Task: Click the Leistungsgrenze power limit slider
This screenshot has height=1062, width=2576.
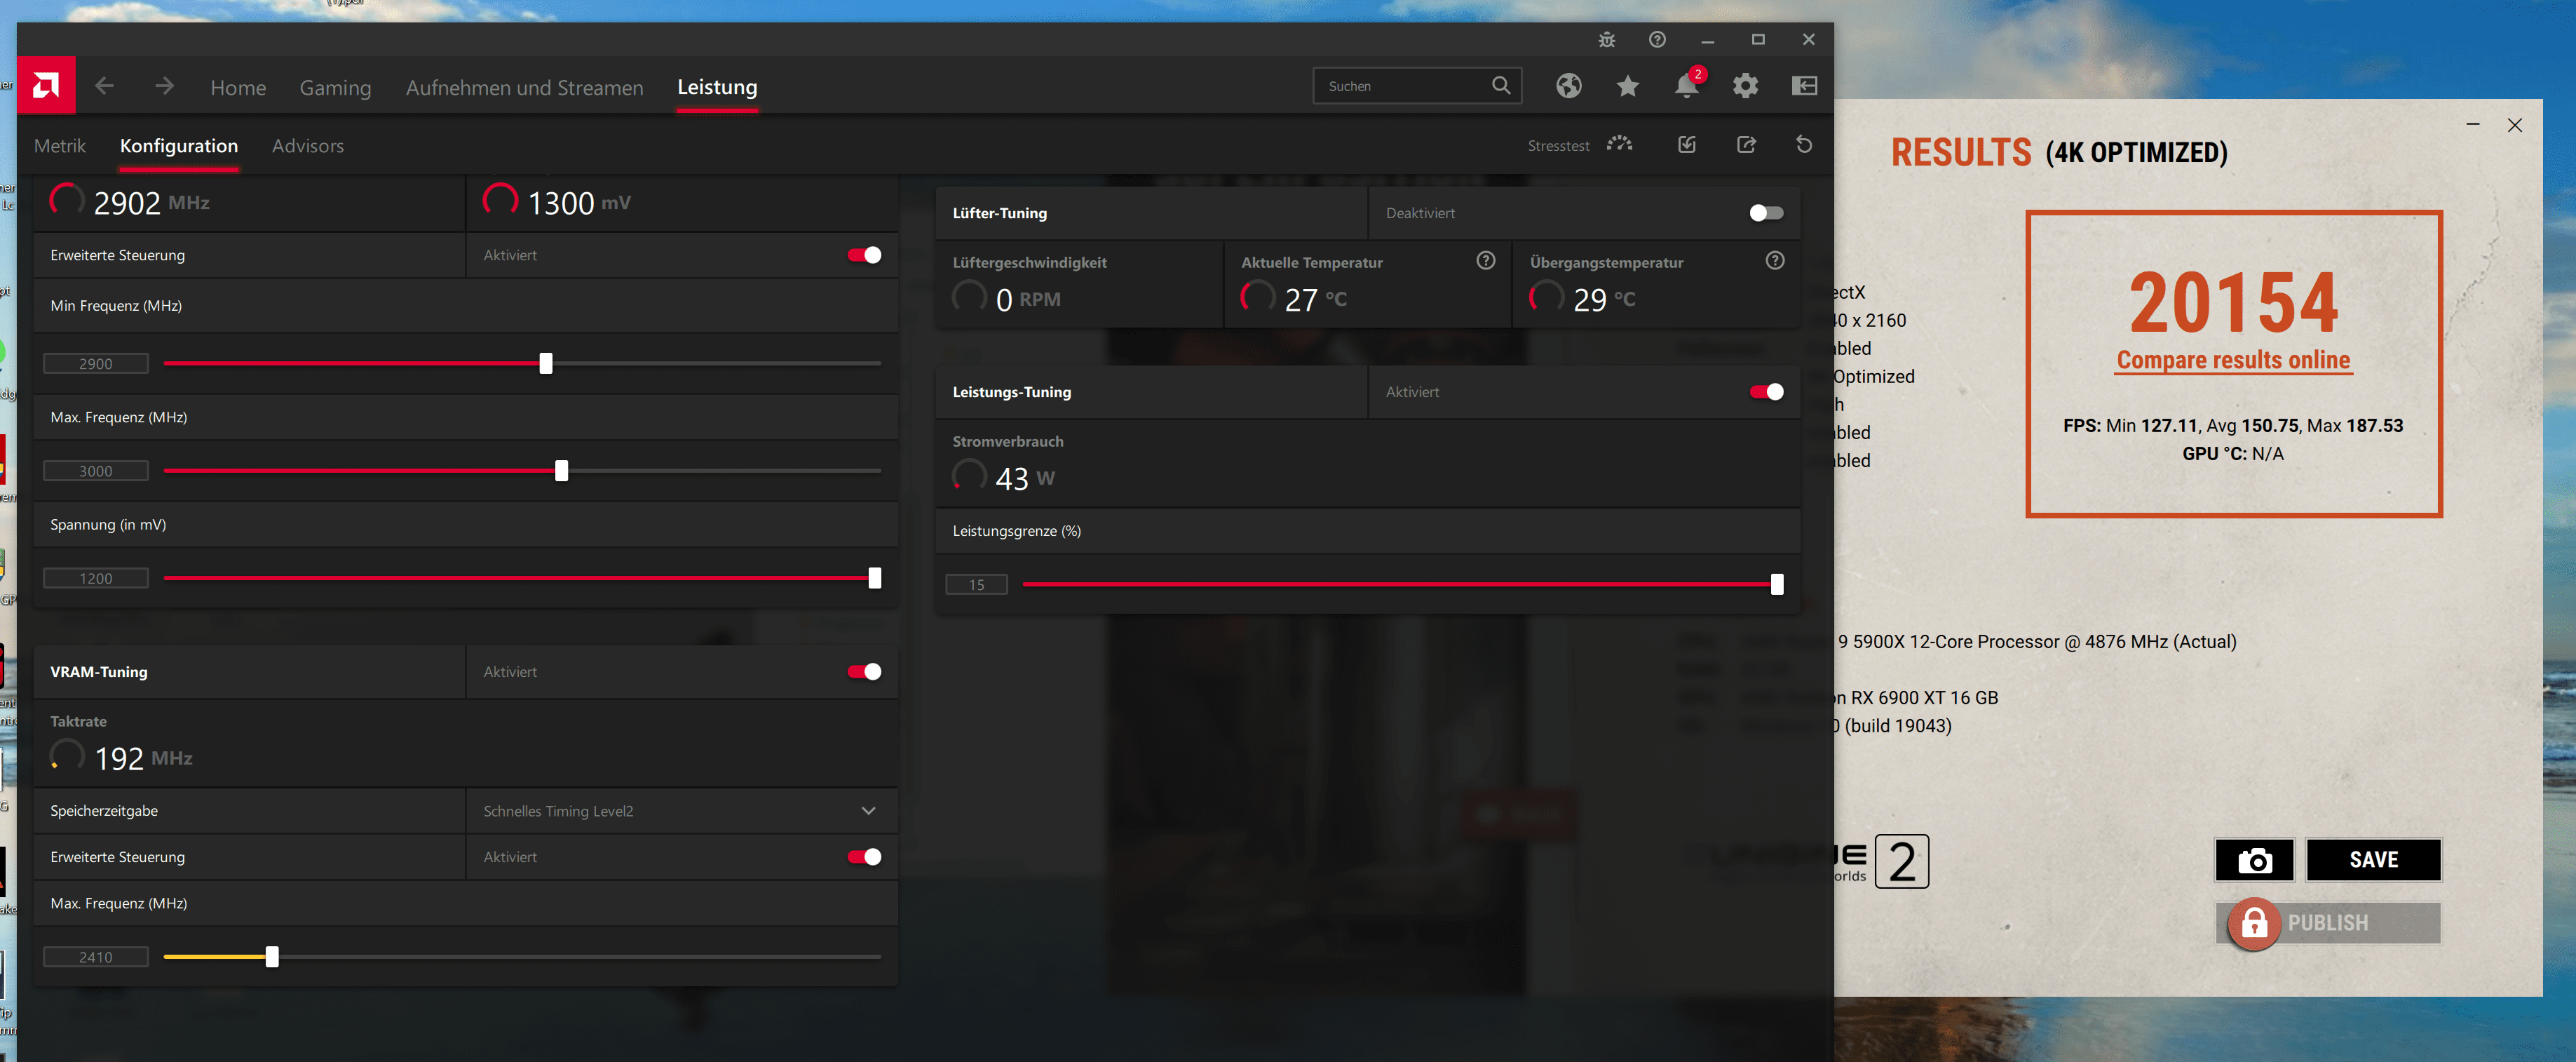Action: coord(1776,585)
